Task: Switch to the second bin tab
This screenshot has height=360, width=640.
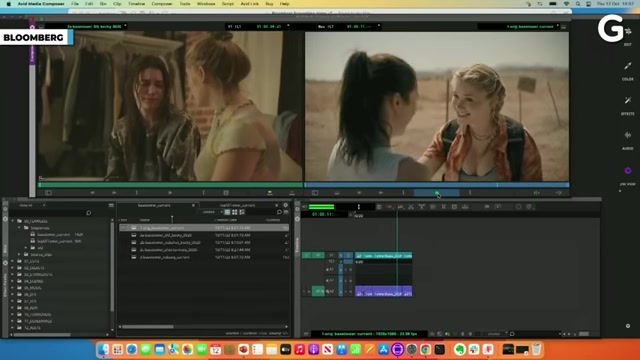Action: pyautogui.click(x=238, y=205)
